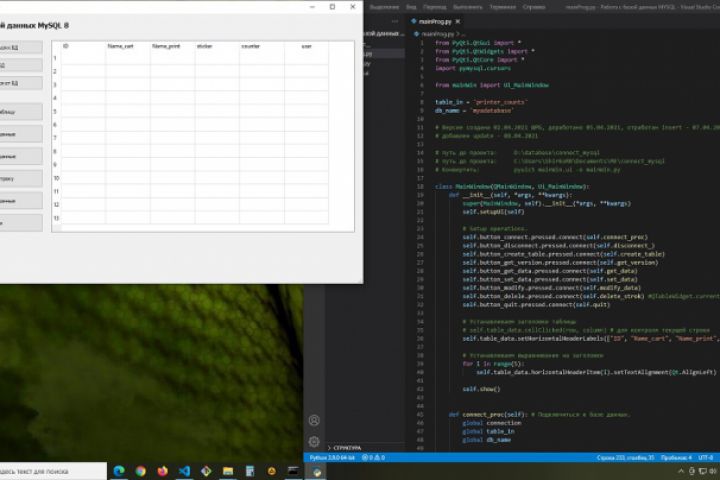Image resolution: width=720 pixels, height=480 pixels.
Task: Open VS Code Accounts icon in activity bar
Action: (x=314, y=420)
